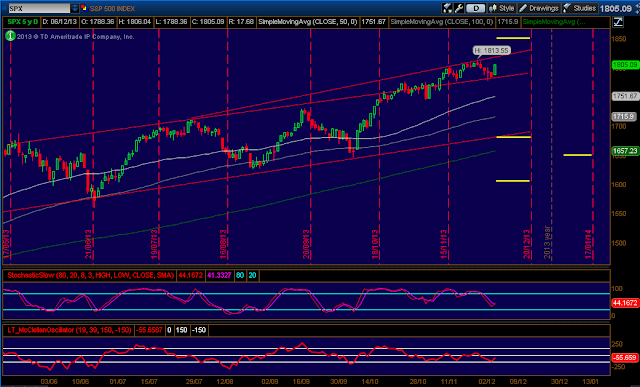The height and width of the screenshot is (387, 640).
Task: Select the 2013 year dashed marker
Action: (x=548, y=242)
